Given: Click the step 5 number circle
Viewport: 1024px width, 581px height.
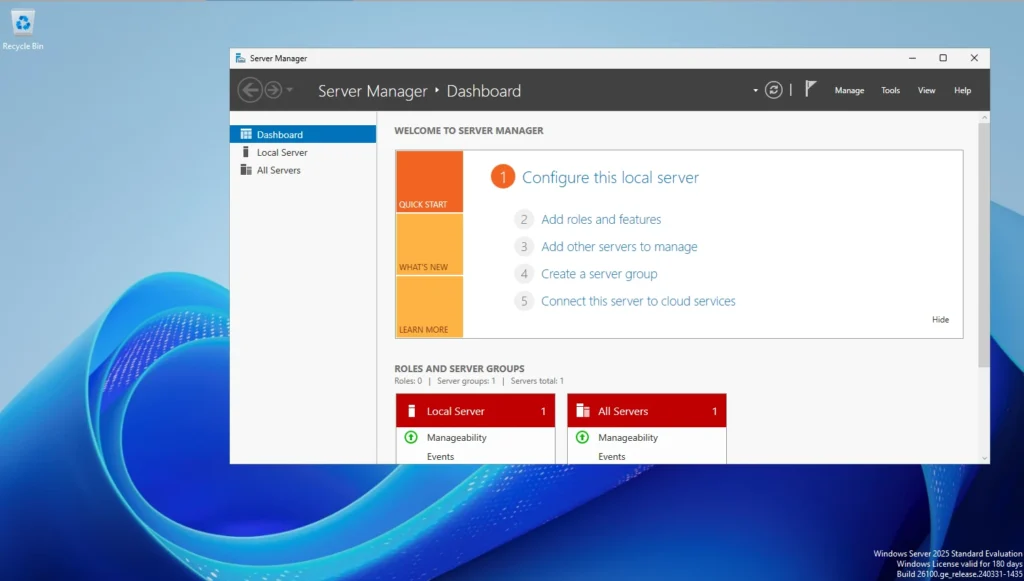Looking at the screenshot, I should [524, 301].
